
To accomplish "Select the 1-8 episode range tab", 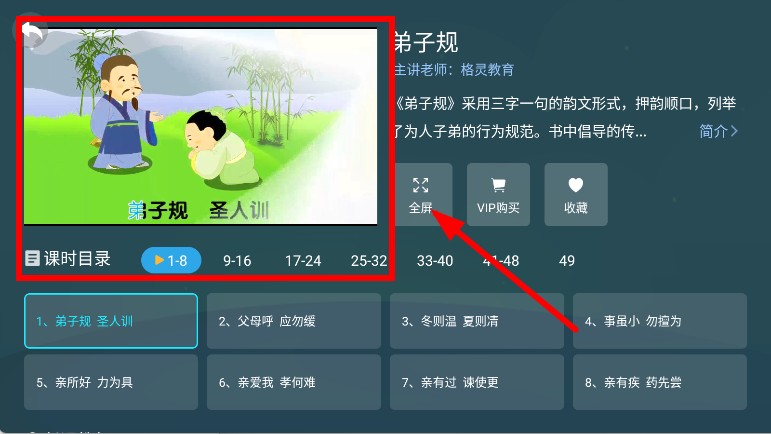I will 171,260.
